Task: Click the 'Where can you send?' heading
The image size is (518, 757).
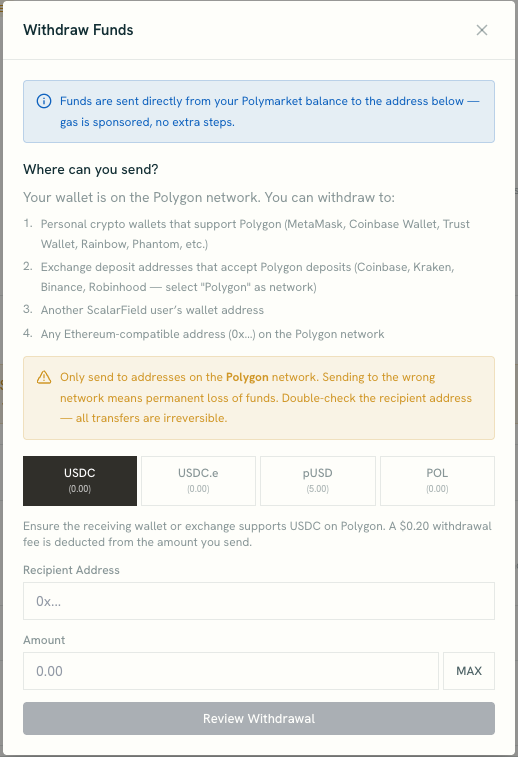Action: tap(91, 169)
